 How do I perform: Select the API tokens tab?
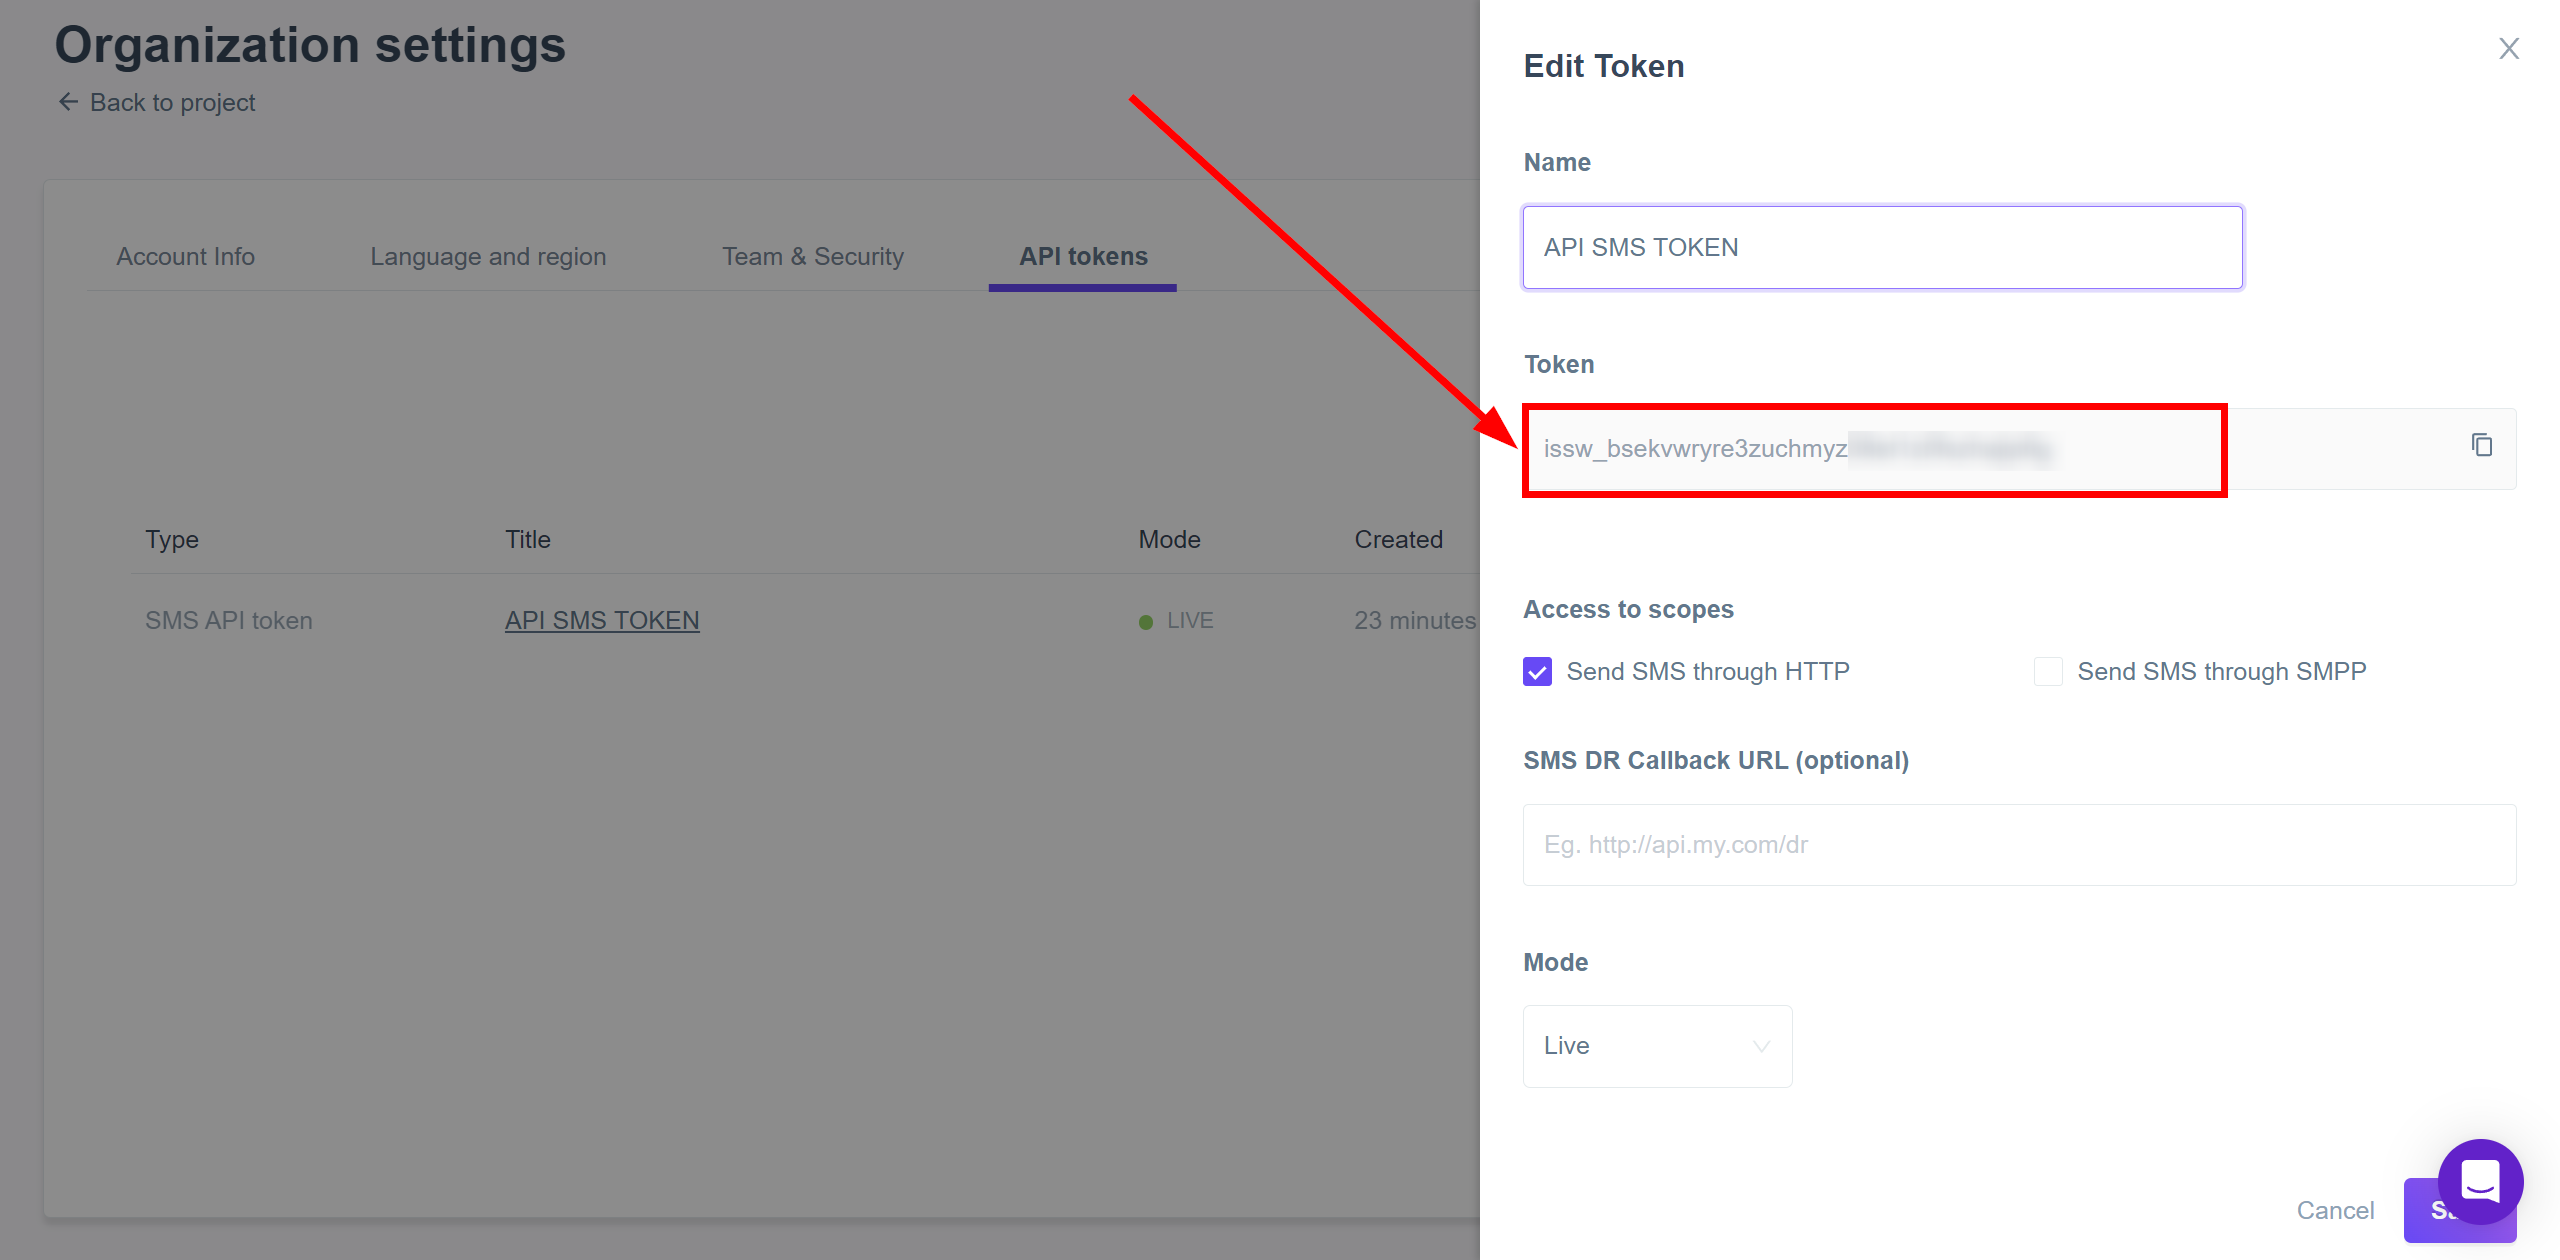(x=1081, y=255)
